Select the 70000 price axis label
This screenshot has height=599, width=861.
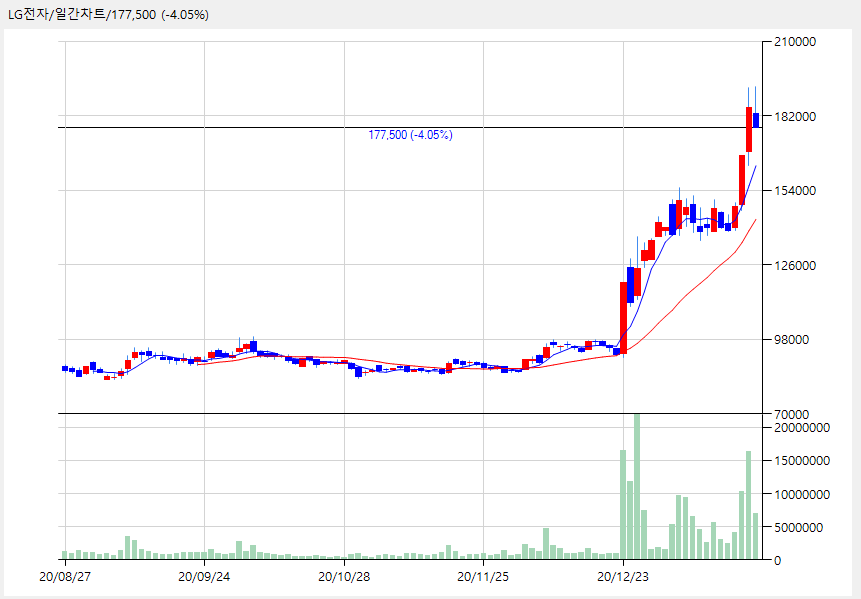pyautogui.click(x=791, y=414)
